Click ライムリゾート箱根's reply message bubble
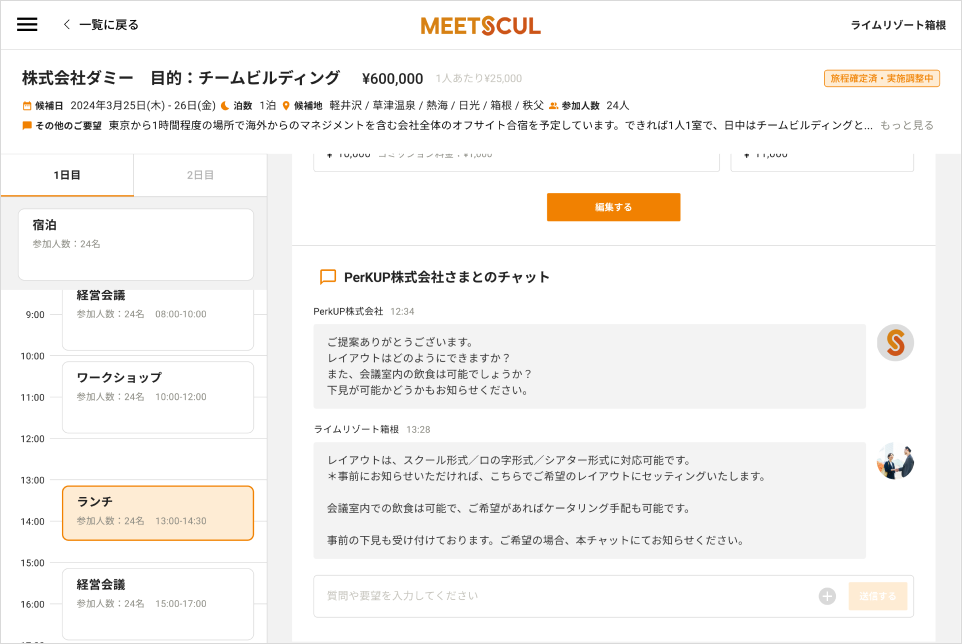The image size is (962, 644). click(x=590, y=500)
